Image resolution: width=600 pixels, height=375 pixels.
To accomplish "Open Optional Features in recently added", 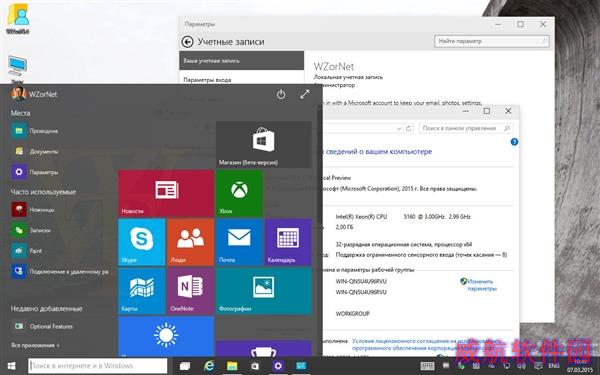I will click(43, 326).
